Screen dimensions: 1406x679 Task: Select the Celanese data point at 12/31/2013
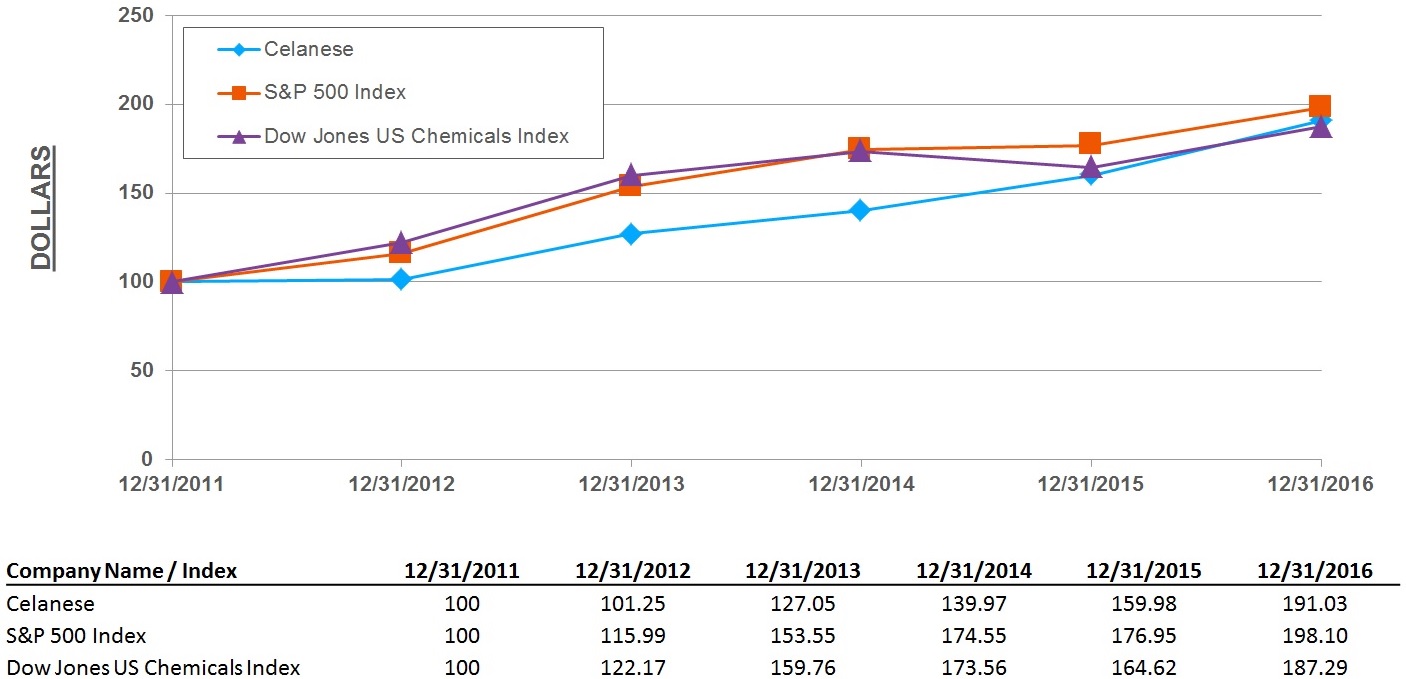pyautogui.click(x=631, y=234)
